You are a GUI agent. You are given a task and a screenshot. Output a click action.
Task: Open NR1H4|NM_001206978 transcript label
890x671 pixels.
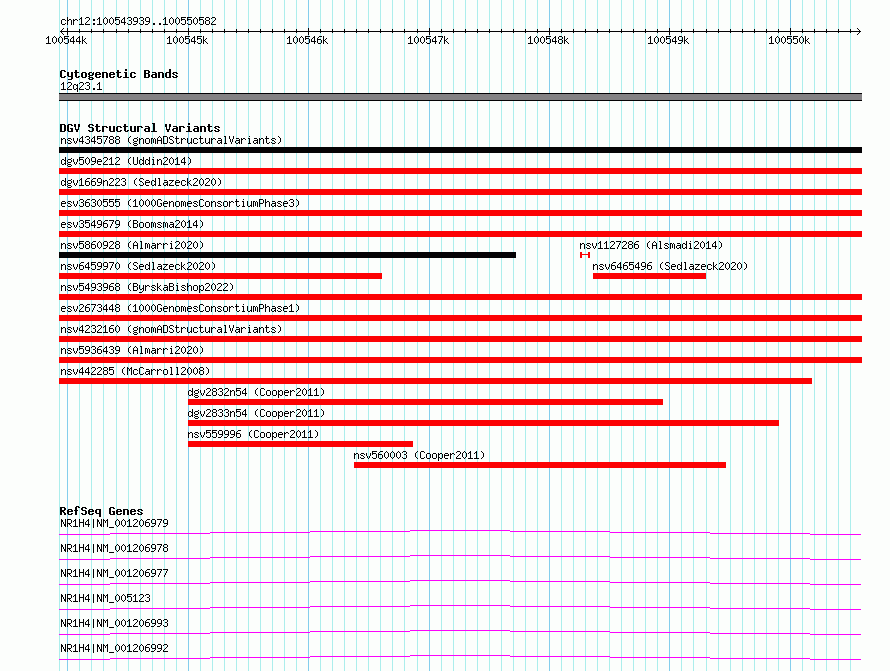[x=114, y=548]
